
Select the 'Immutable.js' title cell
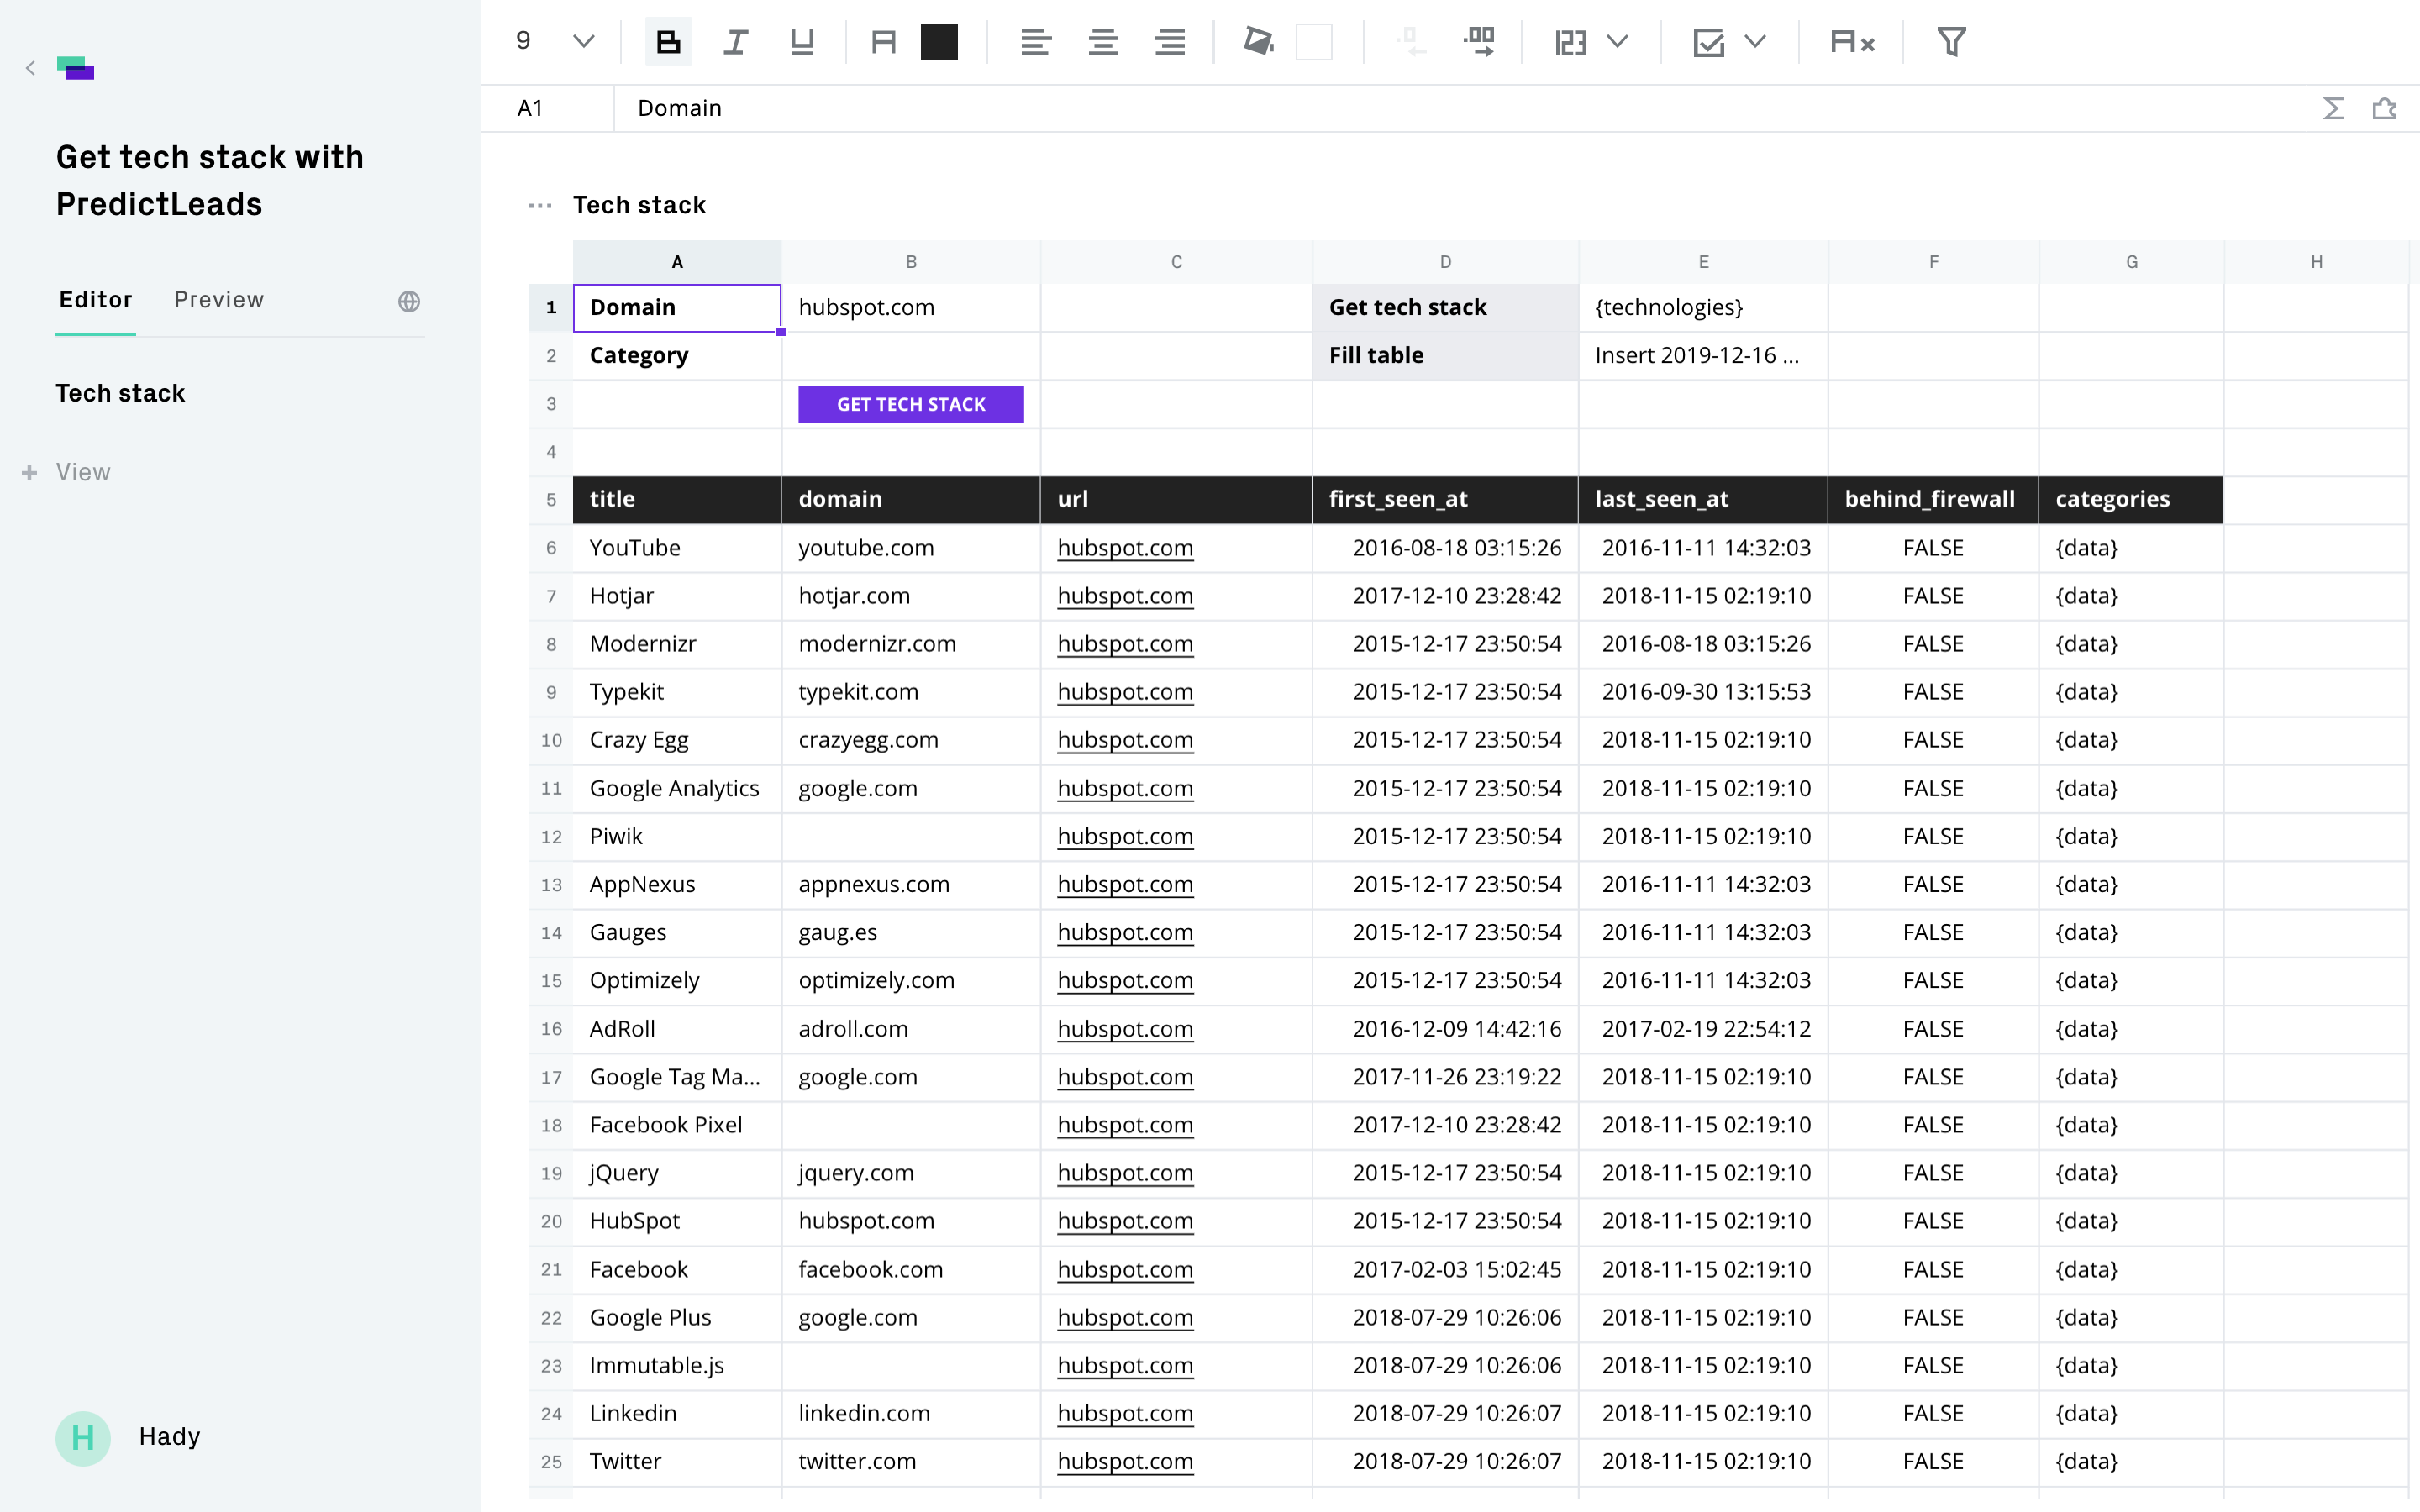pyautogui.click(x=677, y=1365)
